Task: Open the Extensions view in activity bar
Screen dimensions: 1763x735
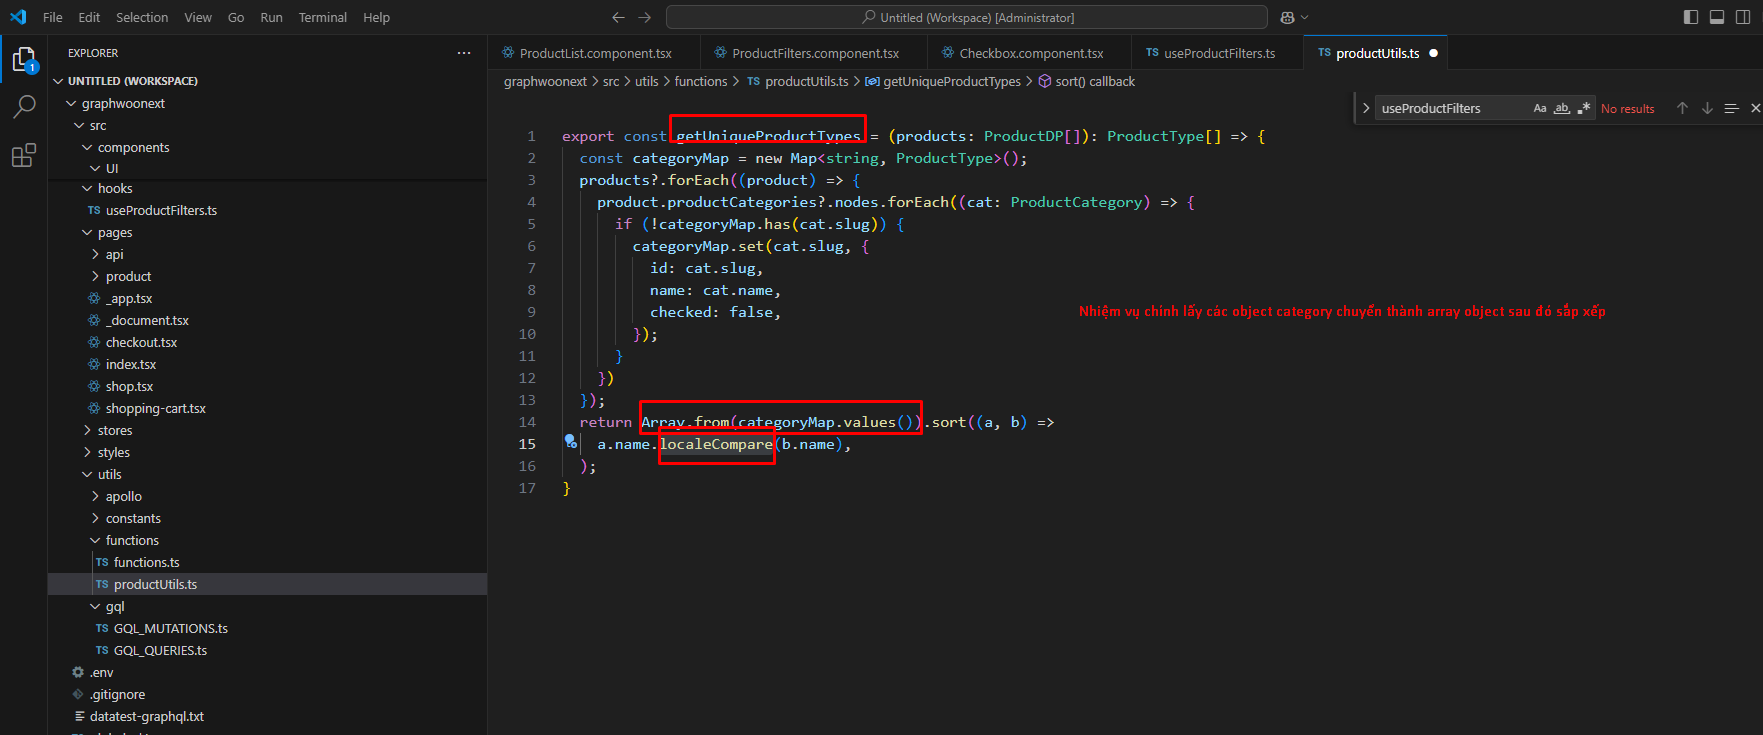Action: point(24,155)
